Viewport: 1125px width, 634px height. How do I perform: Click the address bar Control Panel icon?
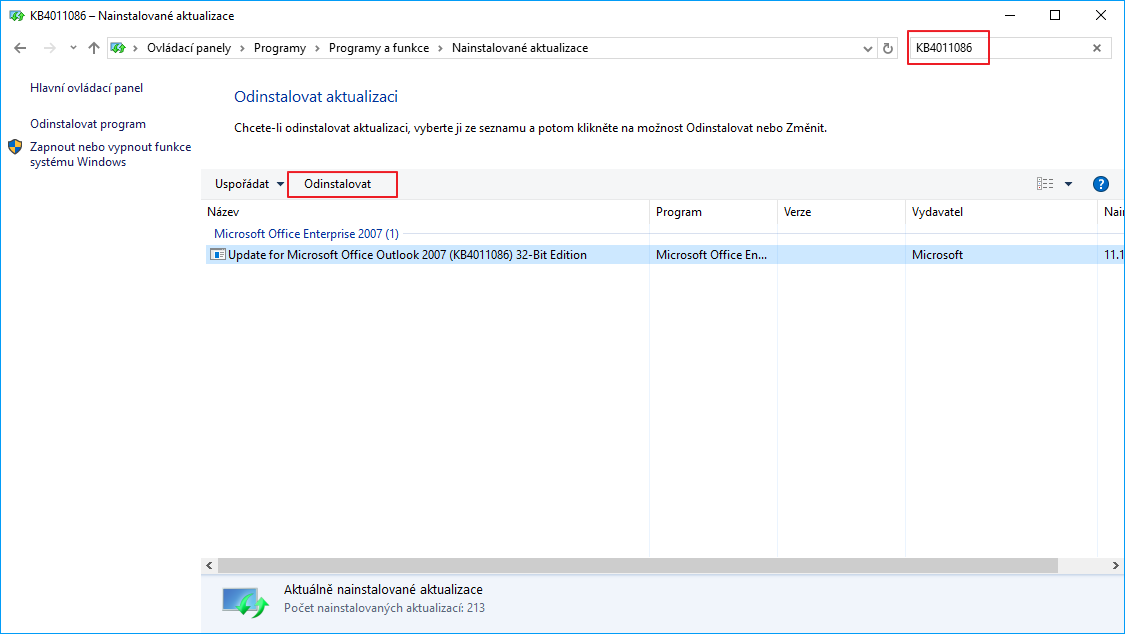118,48
